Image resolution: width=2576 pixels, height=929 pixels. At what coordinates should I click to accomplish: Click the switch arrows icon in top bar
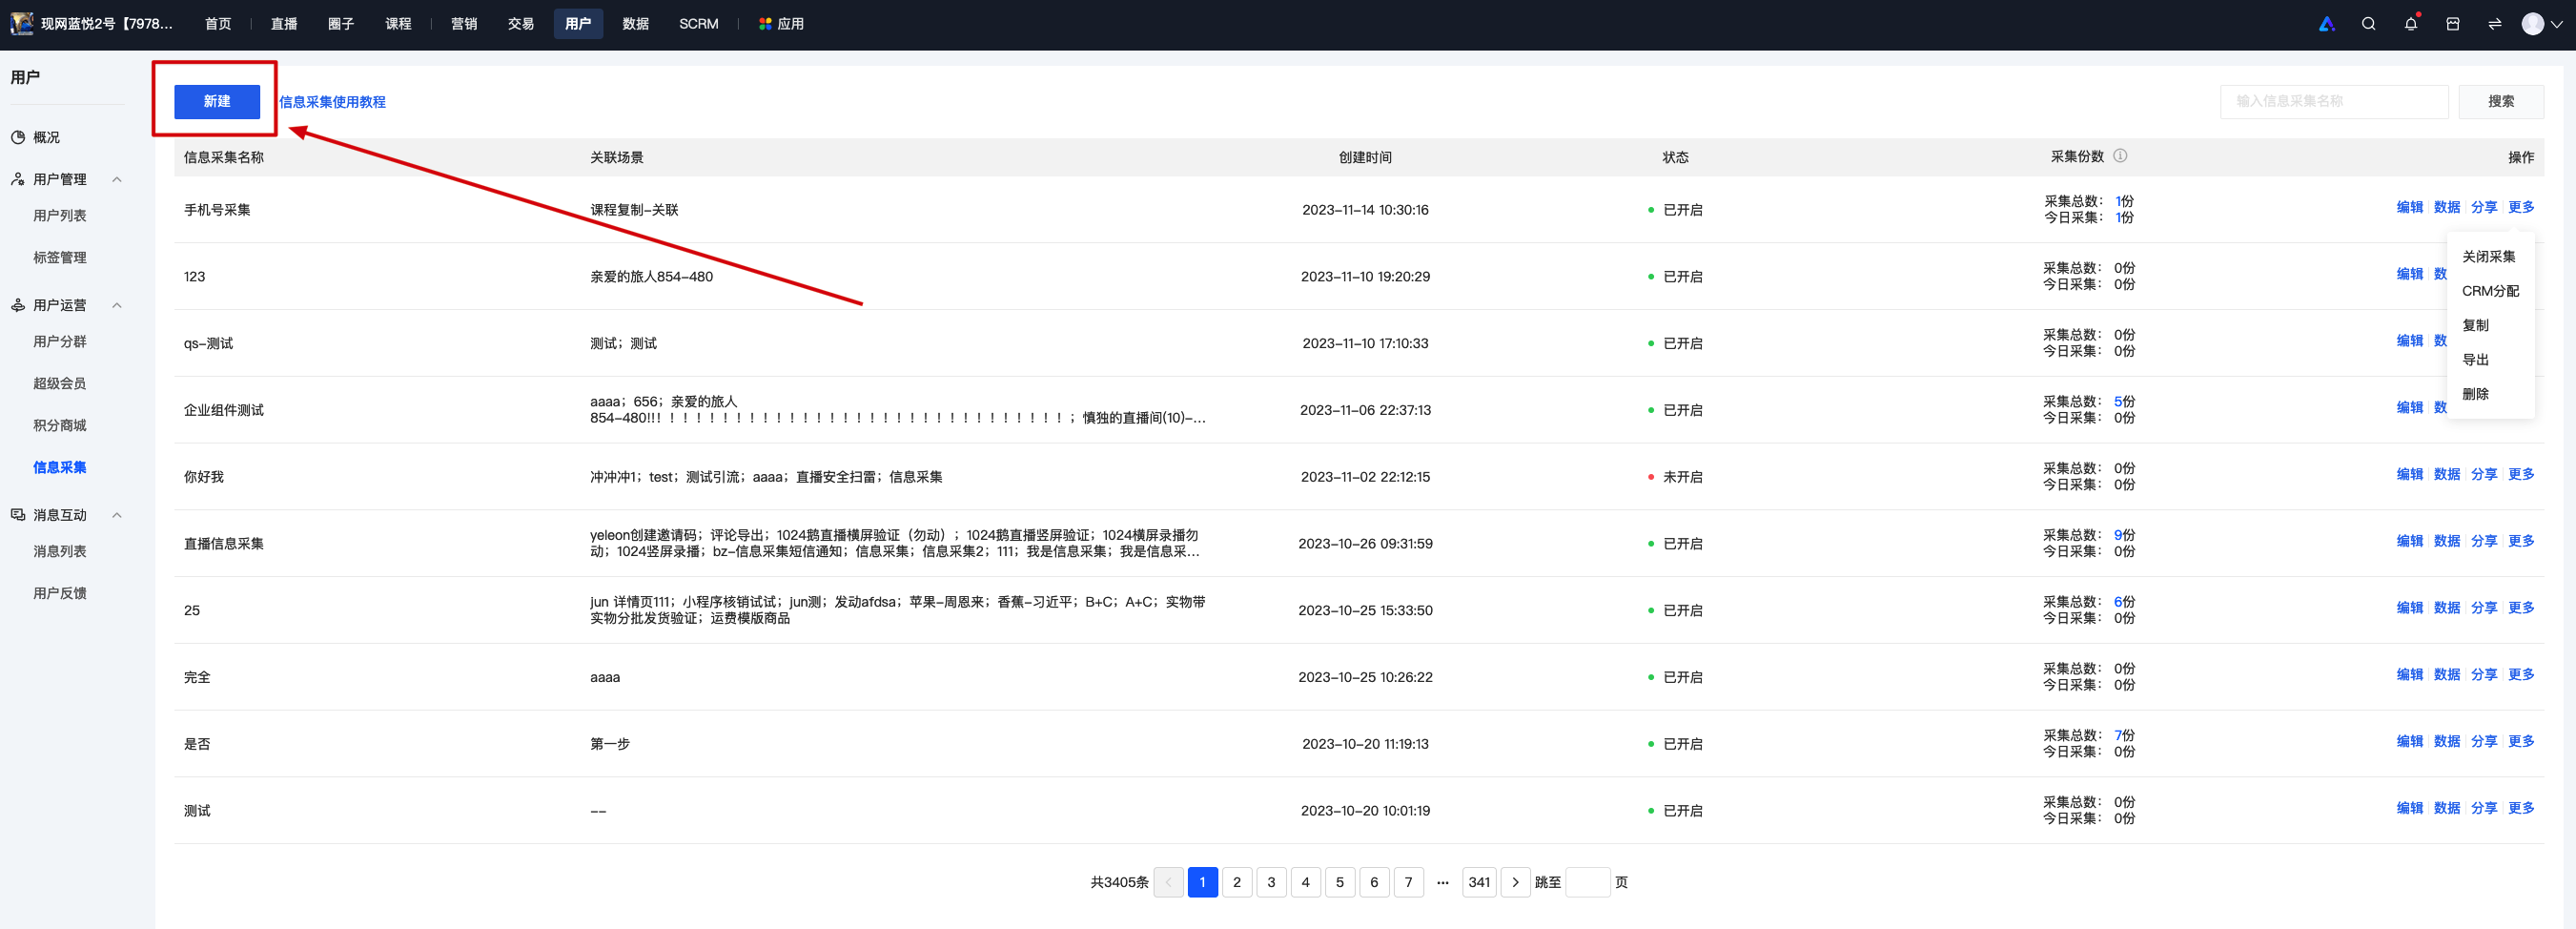tap(2494, 24)
